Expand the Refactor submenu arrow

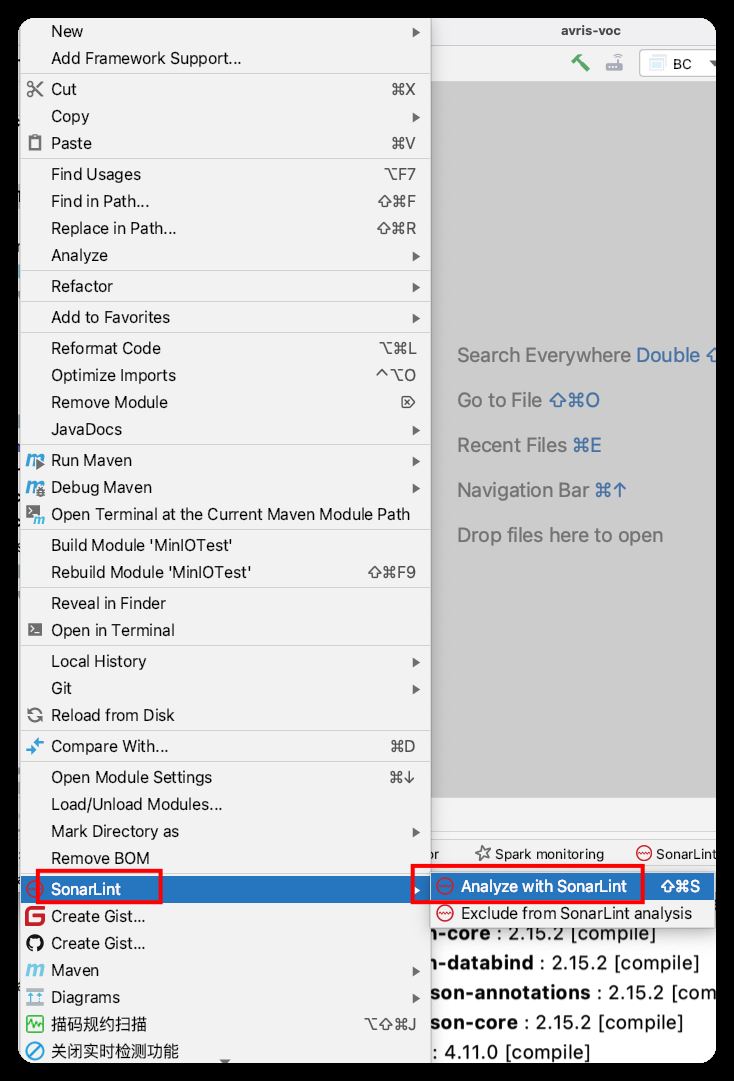click(x=416, y=287)
